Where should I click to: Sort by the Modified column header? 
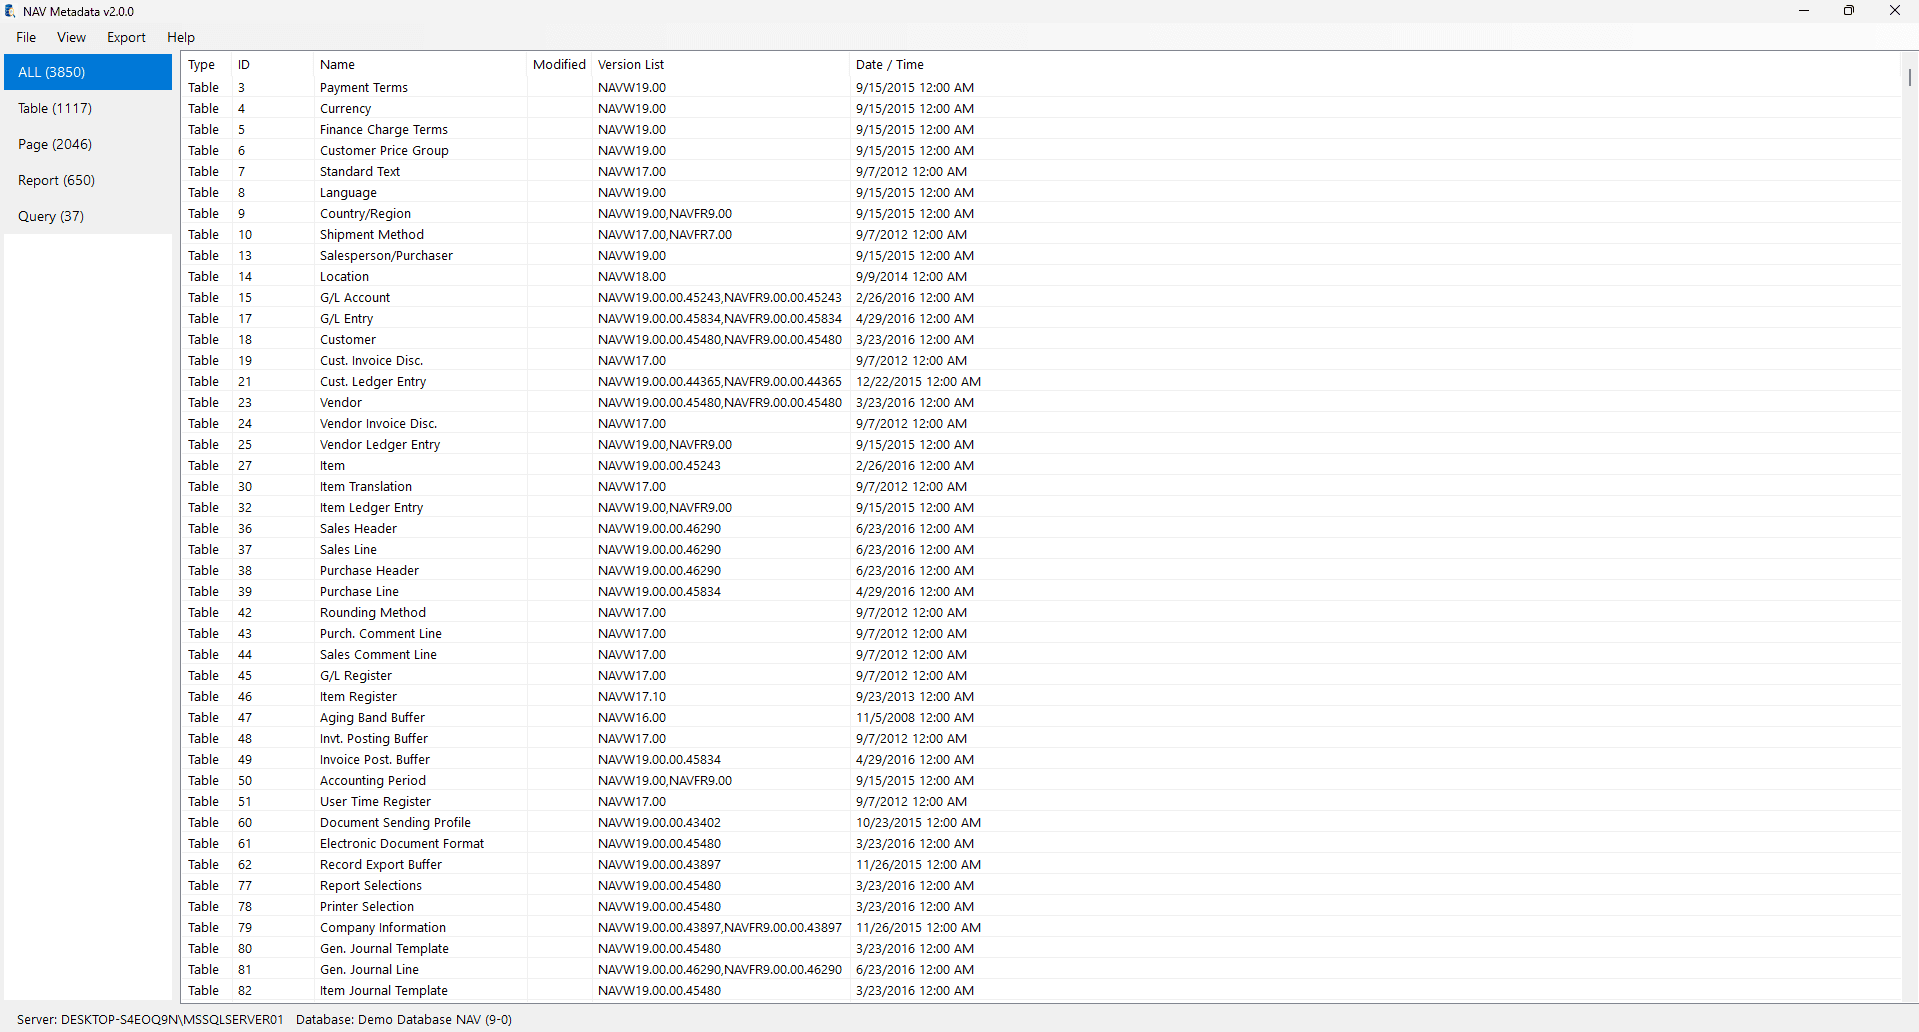pyautogui.click(x=559, y=64)
